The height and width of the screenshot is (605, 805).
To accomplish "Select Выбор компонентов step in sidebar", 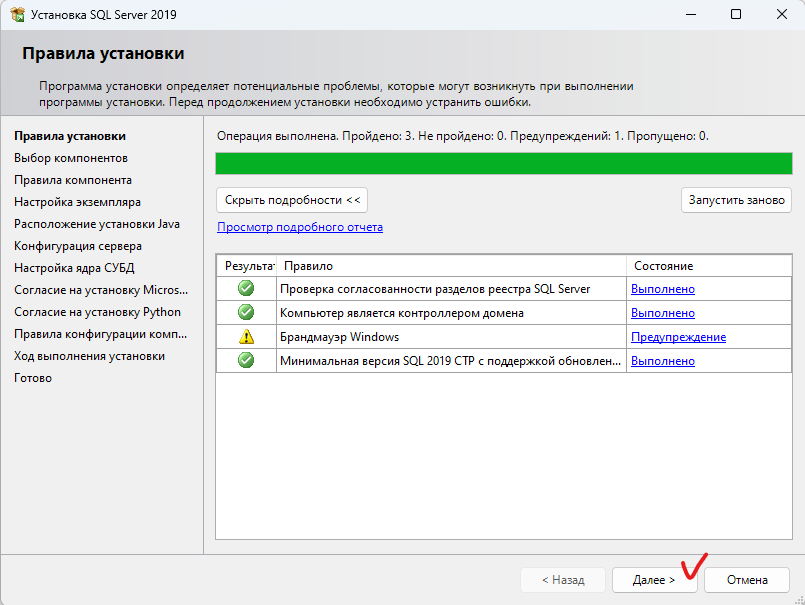I will tap(71, 158).
